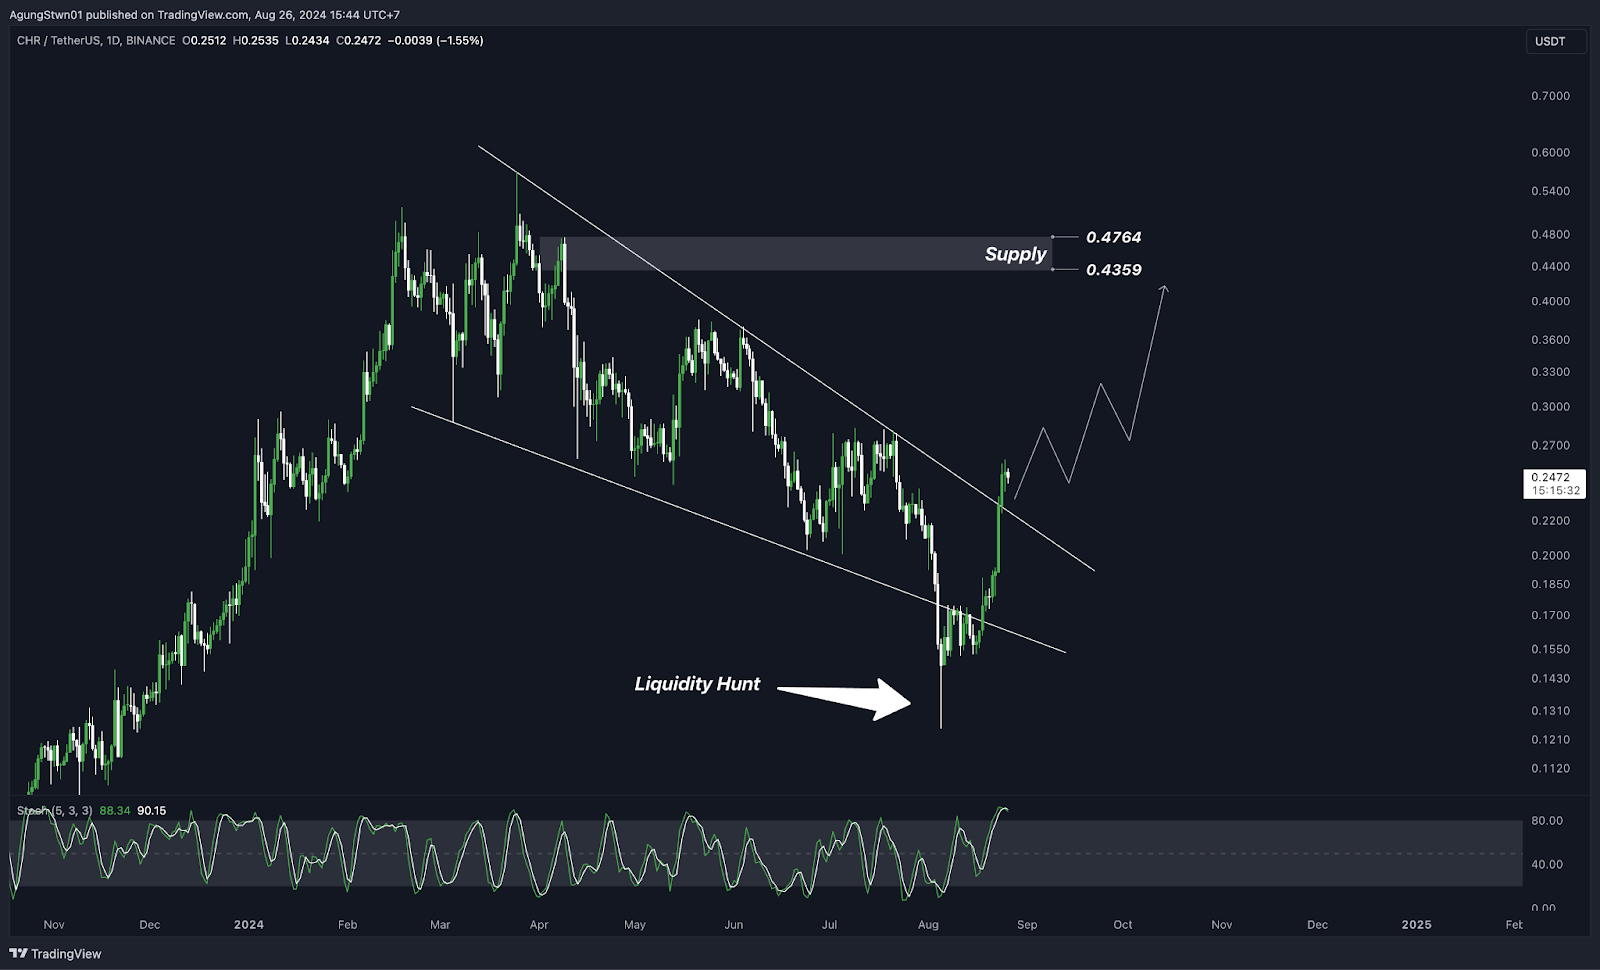The height and width of the screenshot is (970, 1600).
Task: Click the 0.1700 price axis label
Action: click(1550, 616)
